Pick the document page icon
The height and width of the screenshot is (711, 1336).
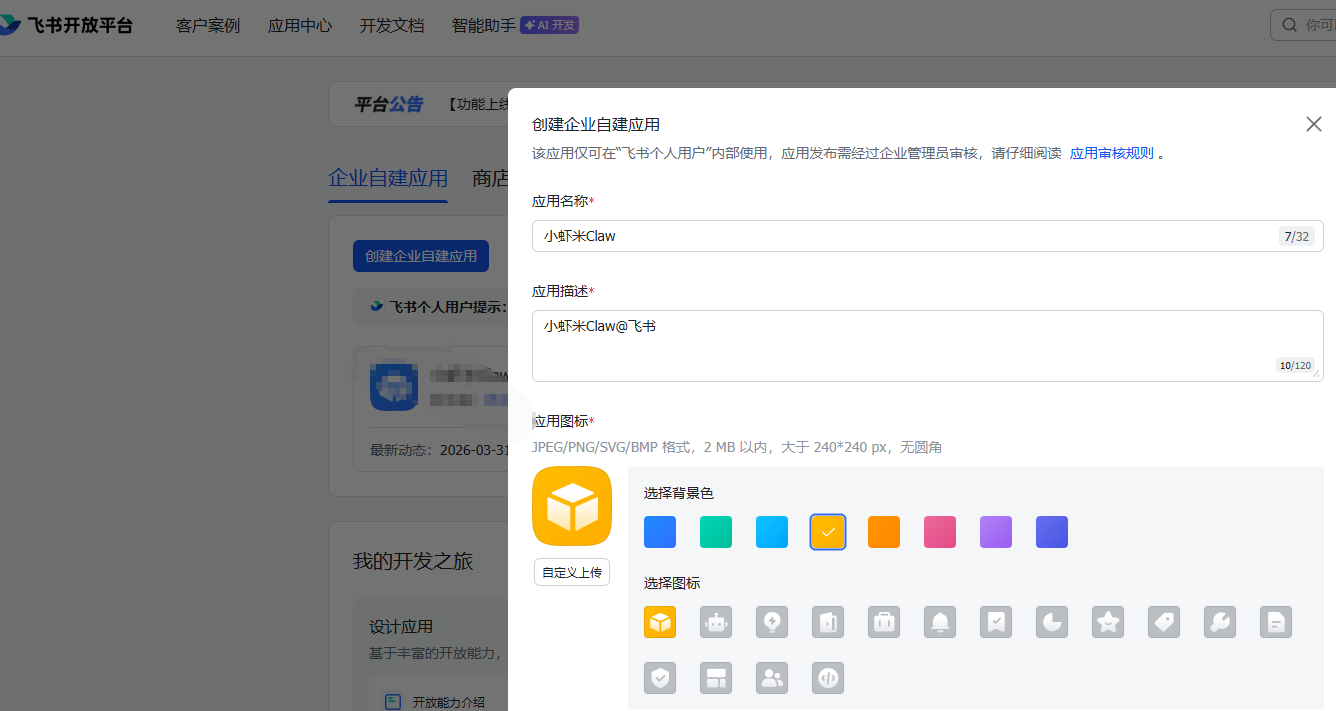[x=1276, y=622]
